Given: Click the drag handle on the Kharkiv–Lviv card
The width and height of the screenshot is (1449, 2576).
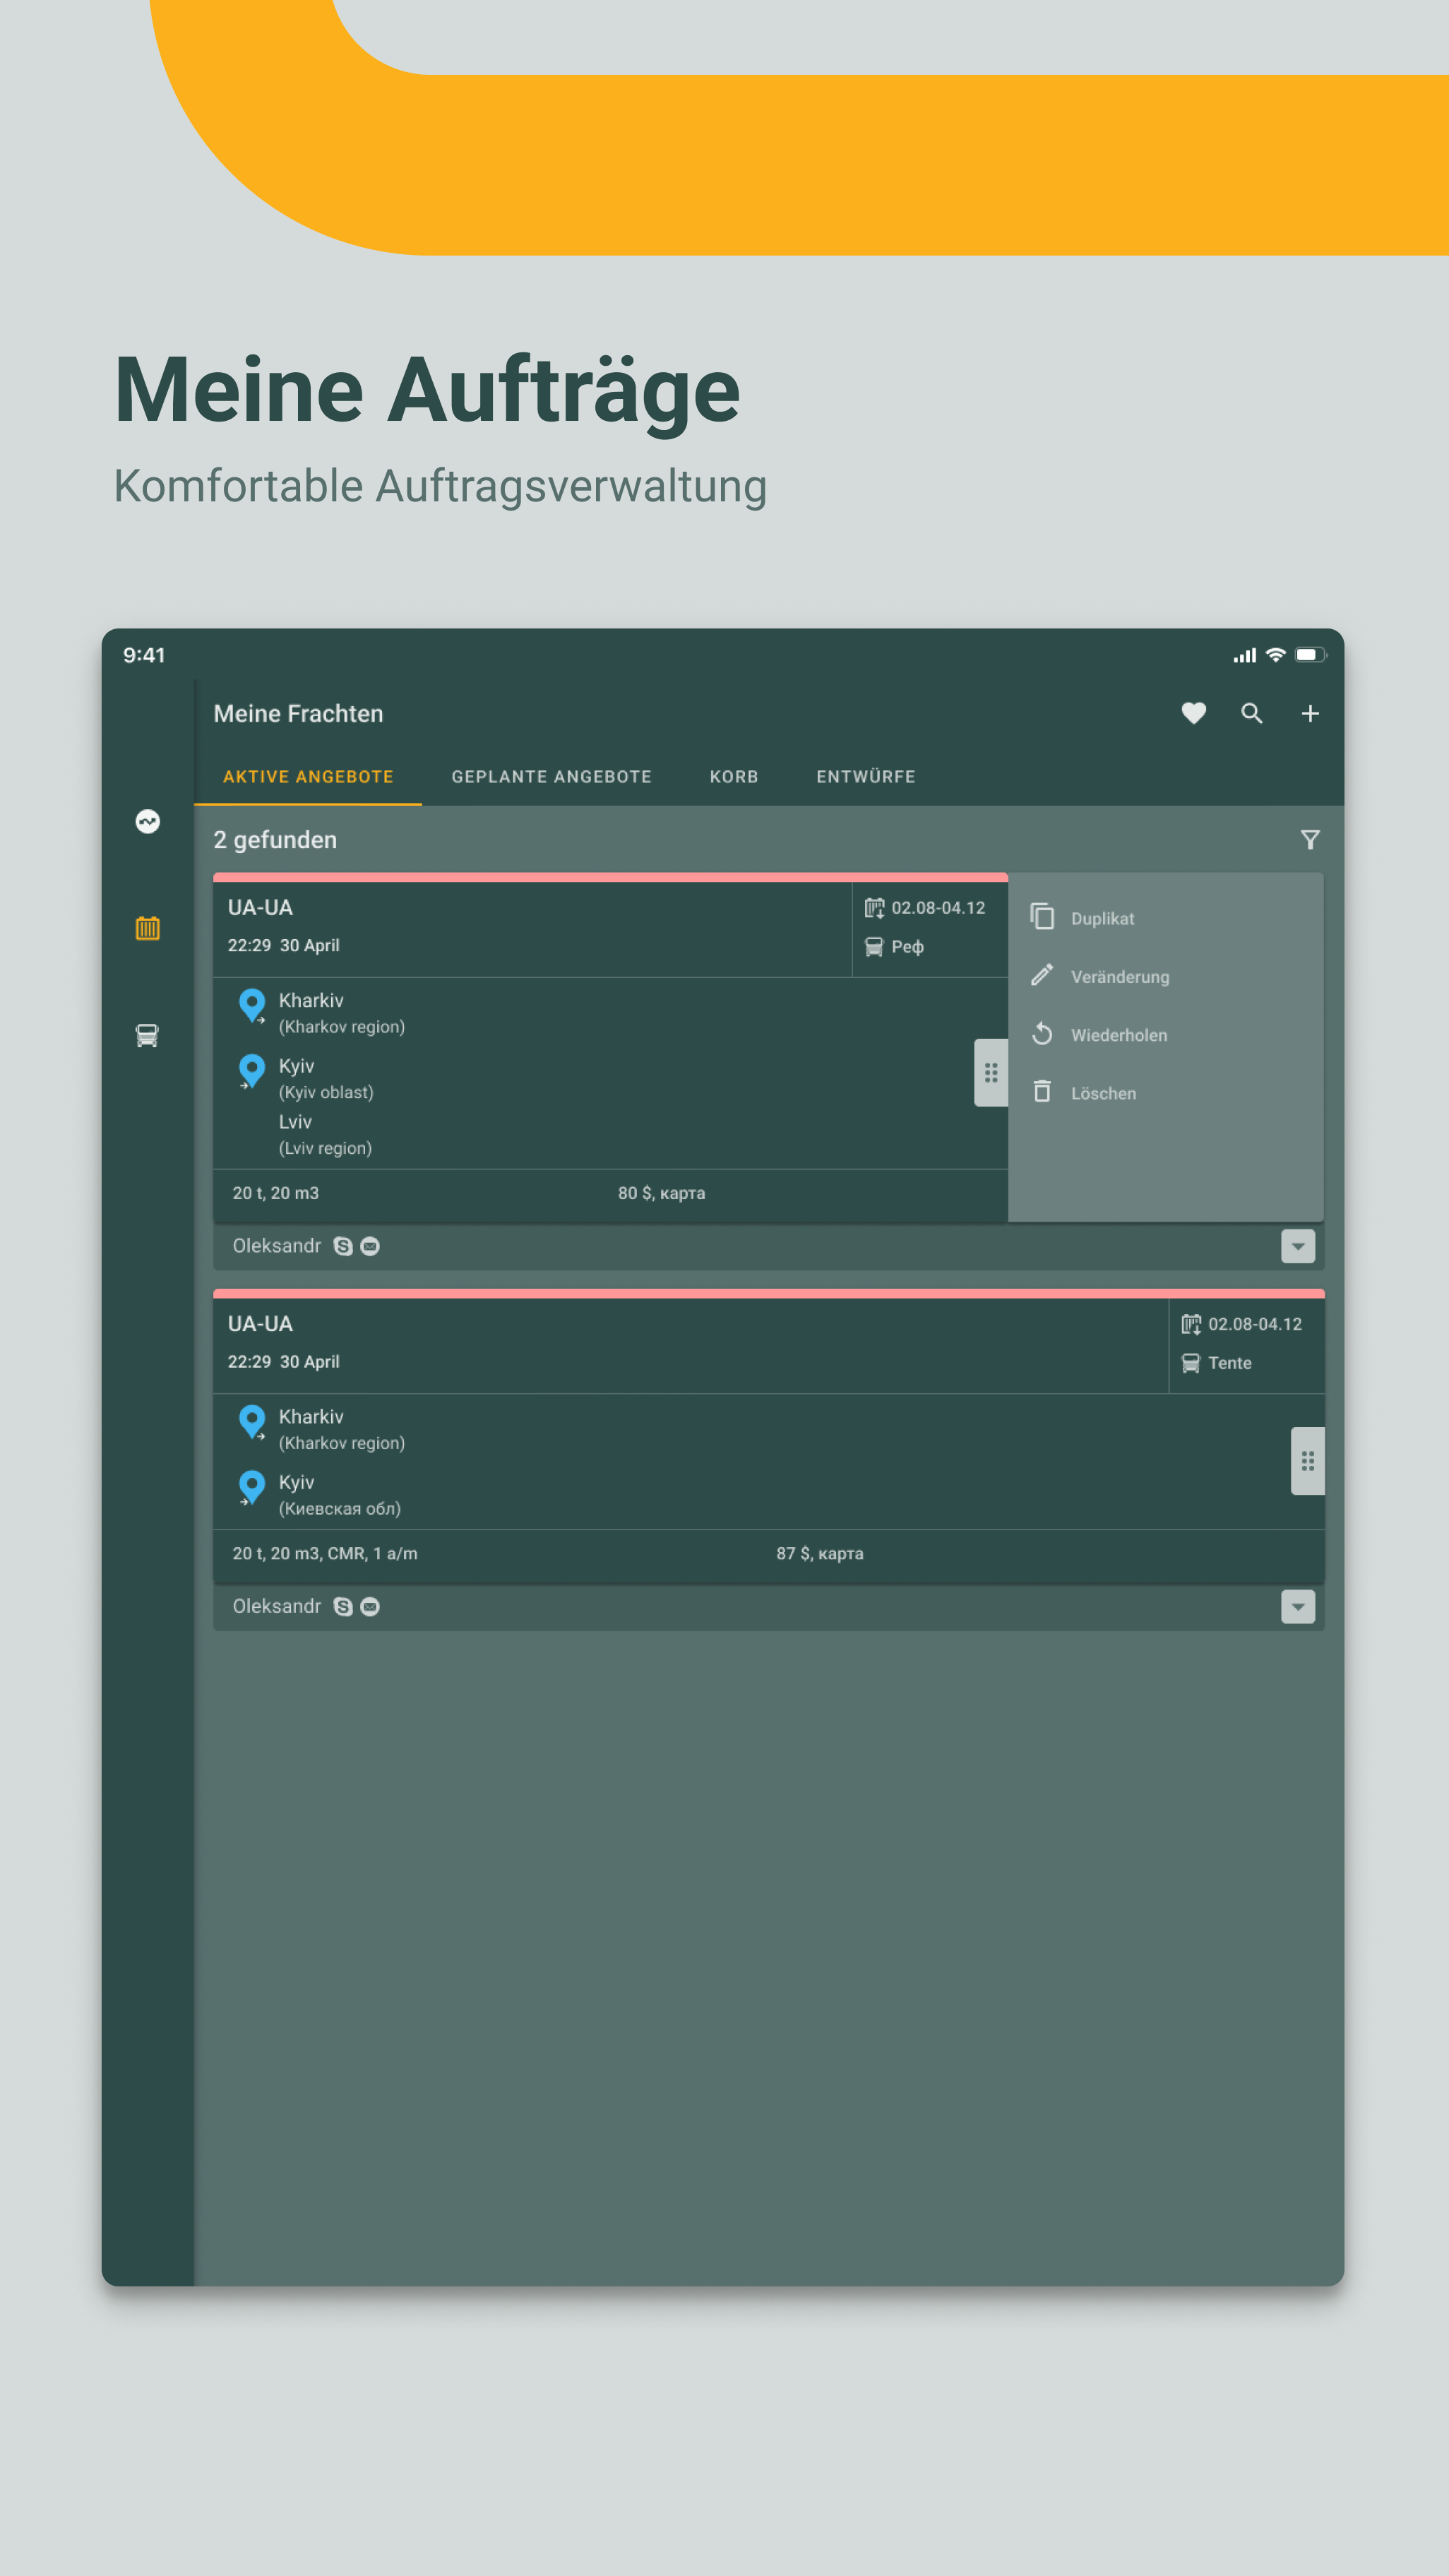Looking at the screenshot, I should 991,1072.
